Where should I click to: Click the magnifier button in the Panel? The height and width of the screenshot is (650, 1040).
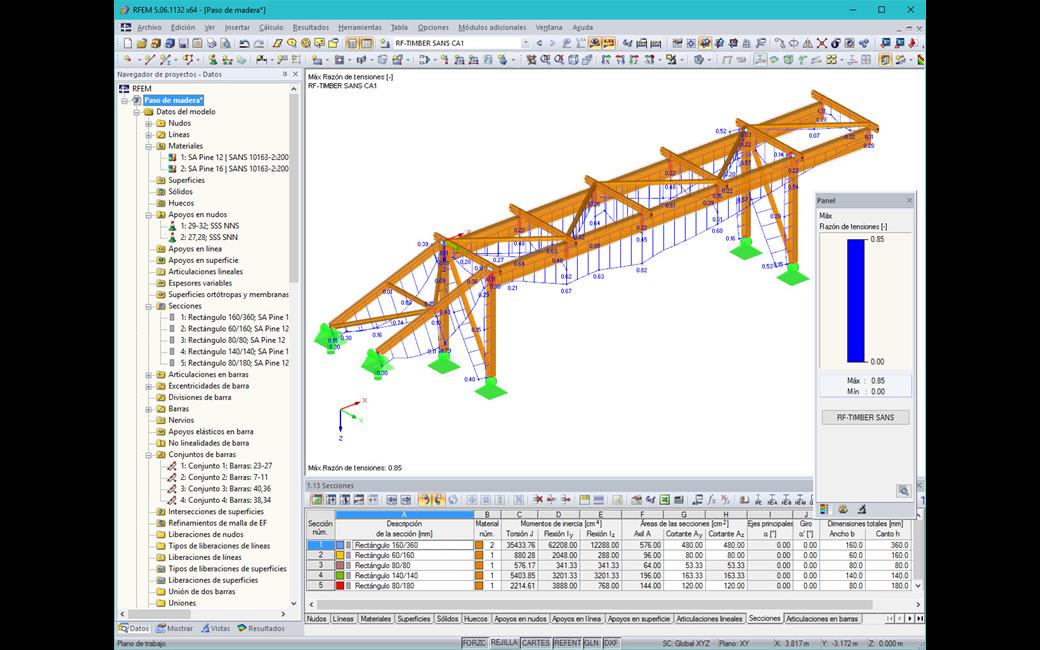[x=903, y=490]
